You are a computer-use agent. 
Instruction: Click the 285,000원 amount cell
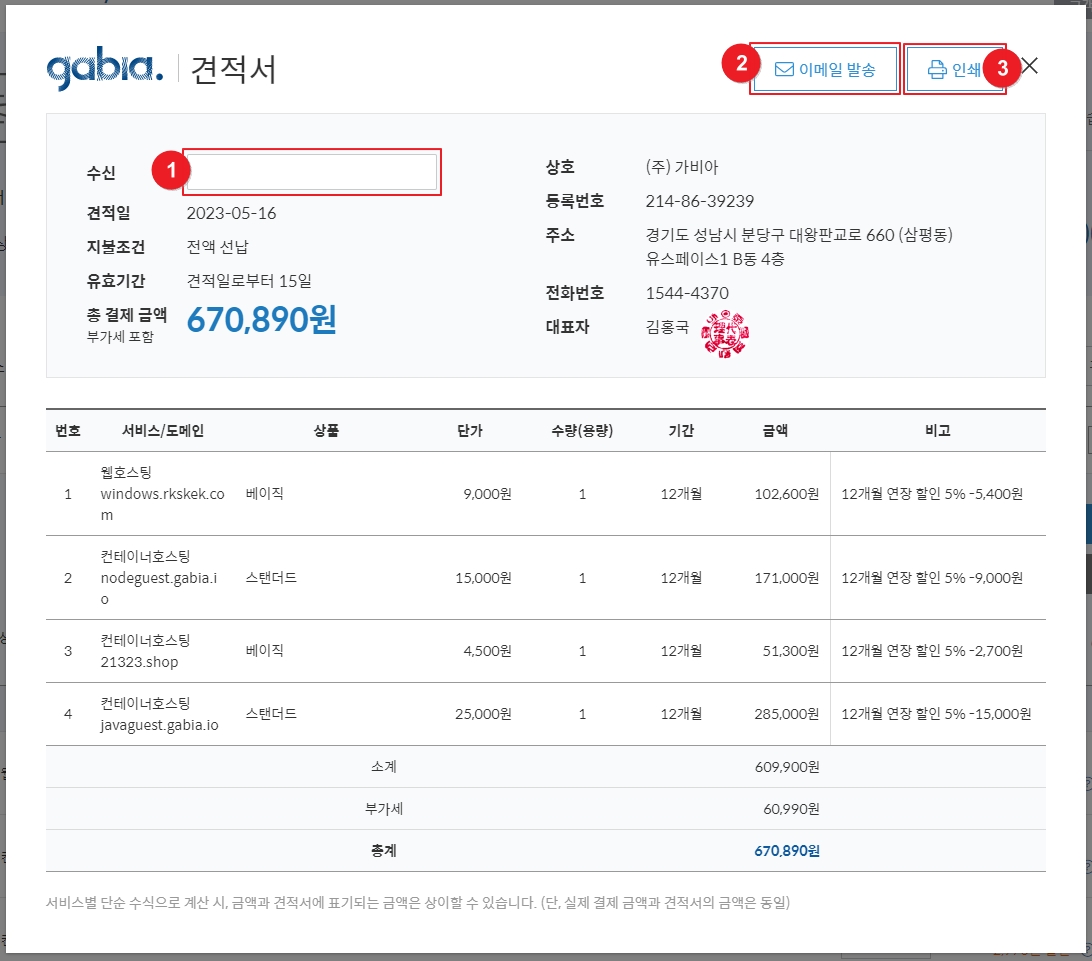pos(786,714)
